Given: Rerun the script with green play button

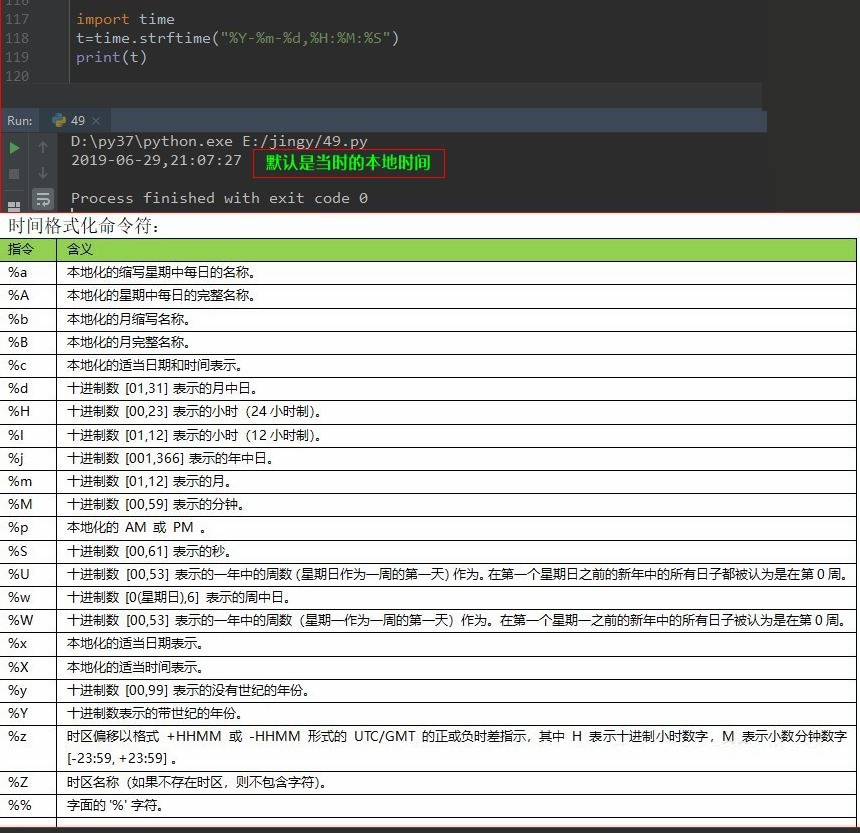Looking at the screenshot, I should point(14,148).
